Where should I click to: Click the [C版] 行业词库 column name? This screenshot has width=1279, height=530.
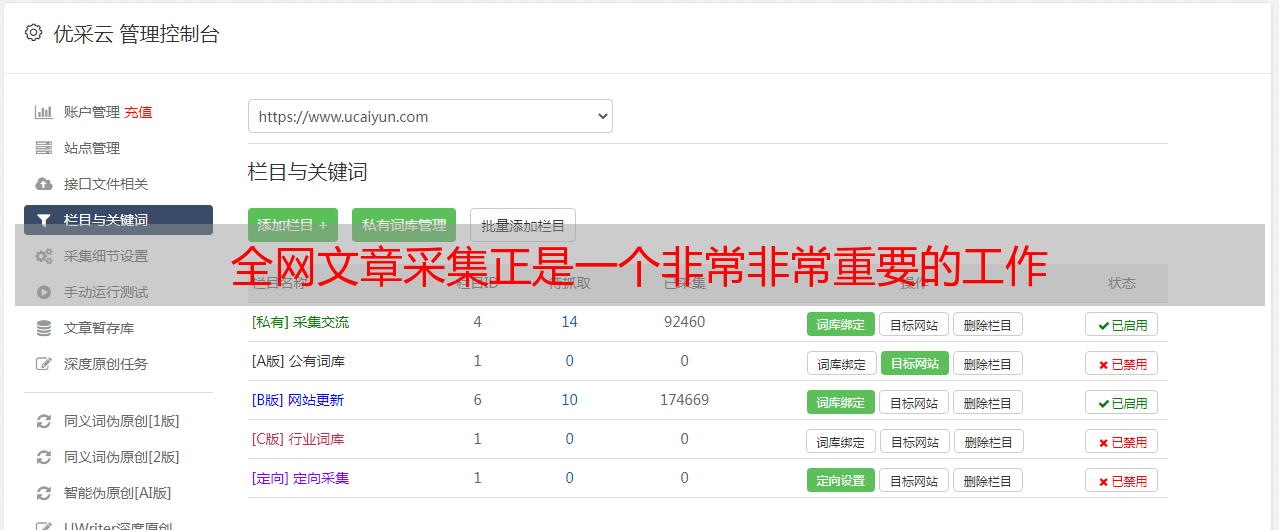click(x=298, y=439)
